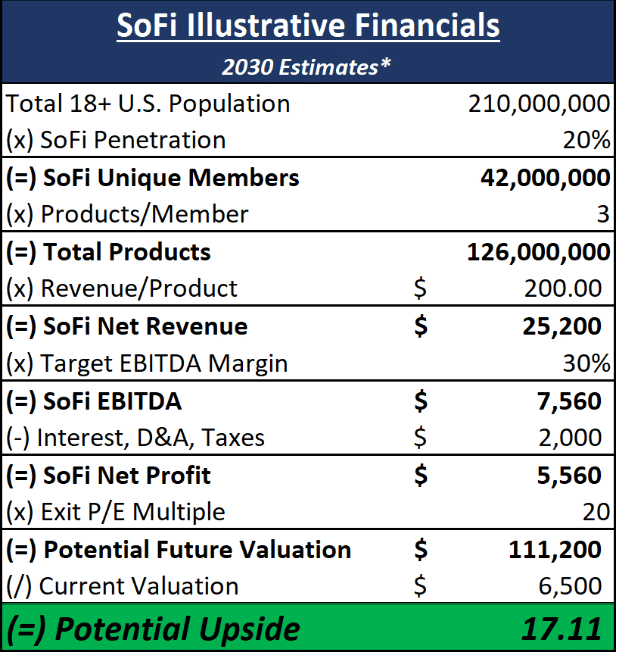Select the 200.00 Revenue/Product value
Viewport: 617px width, 653px height.
pos(563,289)
